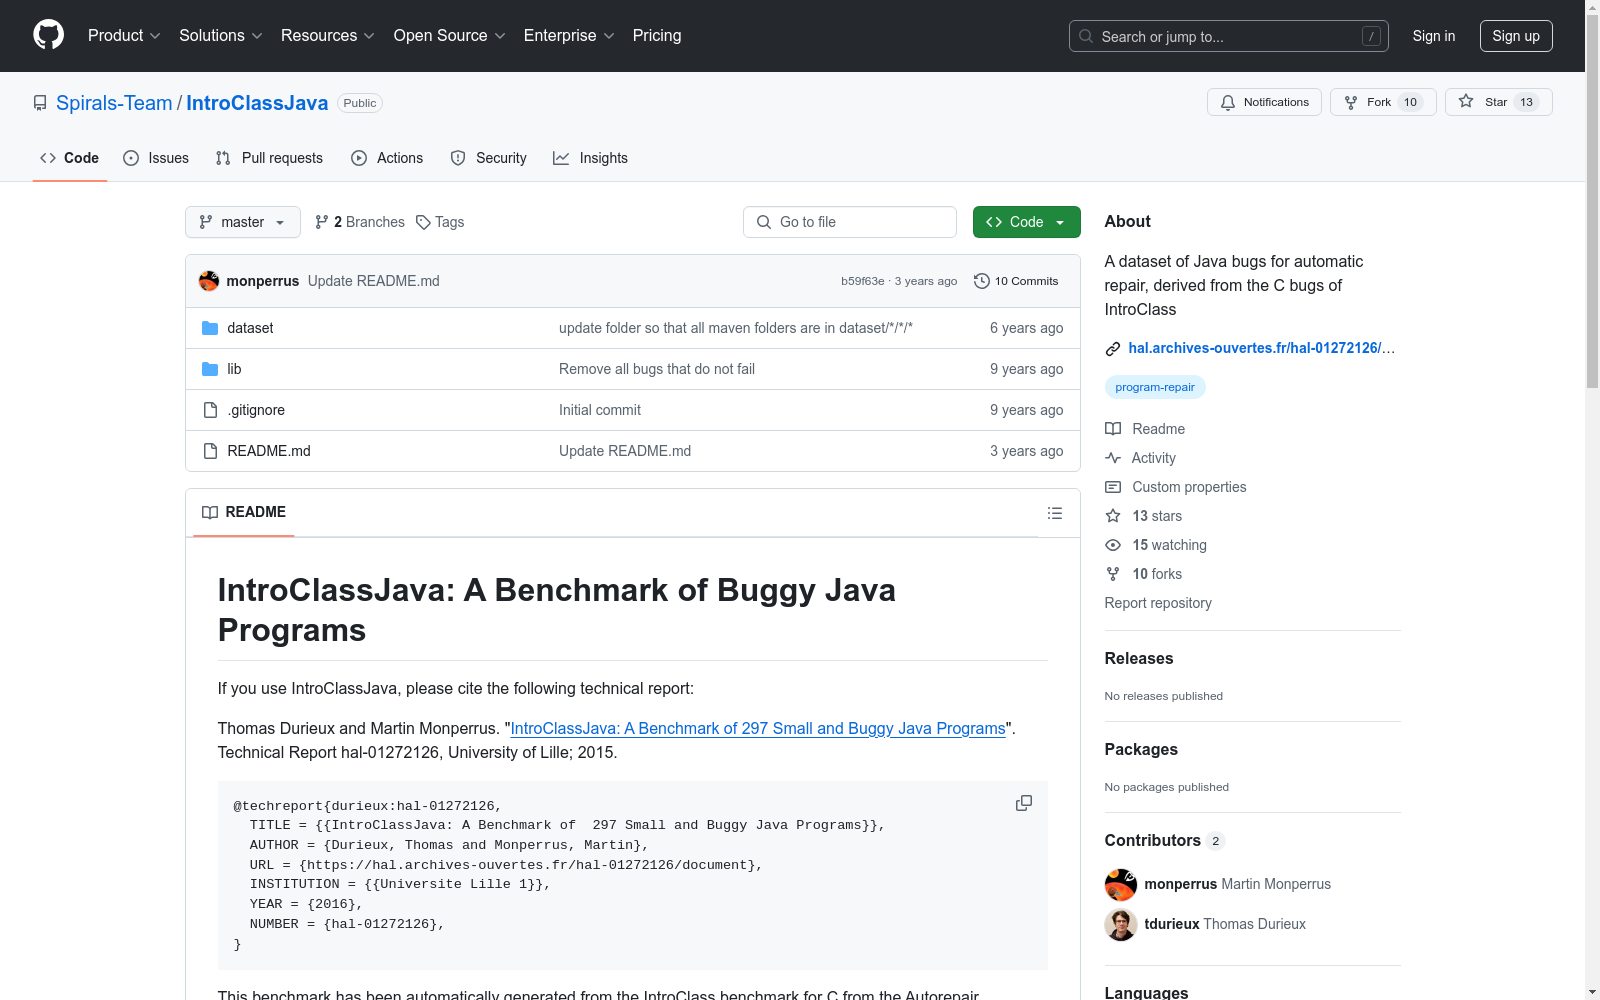Expand the Product menu
Image resolution: width=1600 pixels, height=1000 pixels.
click(x=124, y=35)
